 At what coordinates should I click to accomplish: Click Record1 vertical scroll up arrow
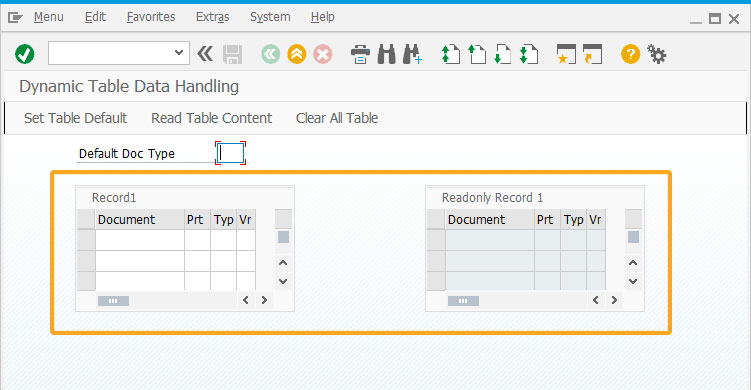pos(283,263)
